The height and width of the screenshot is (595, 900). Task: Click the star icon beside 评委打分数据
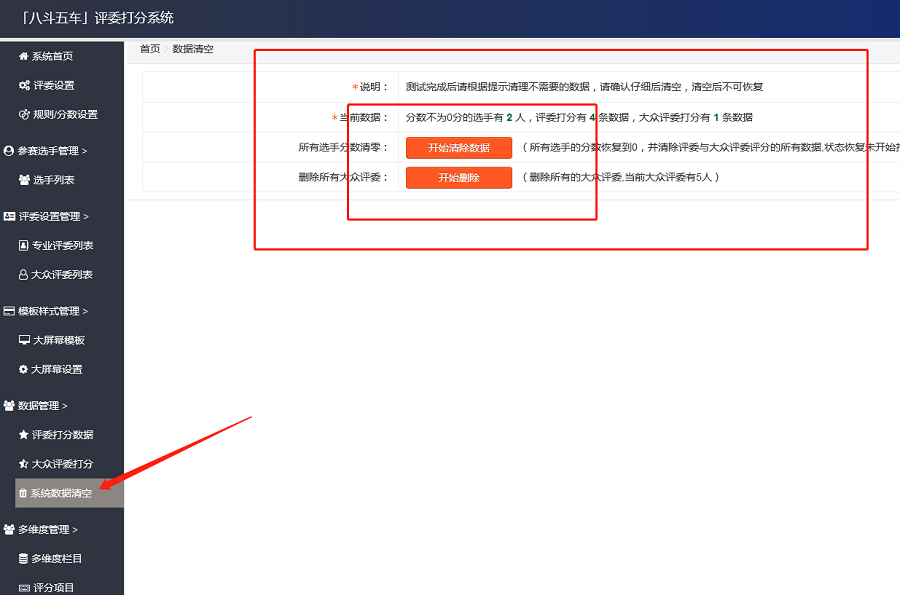24,435
